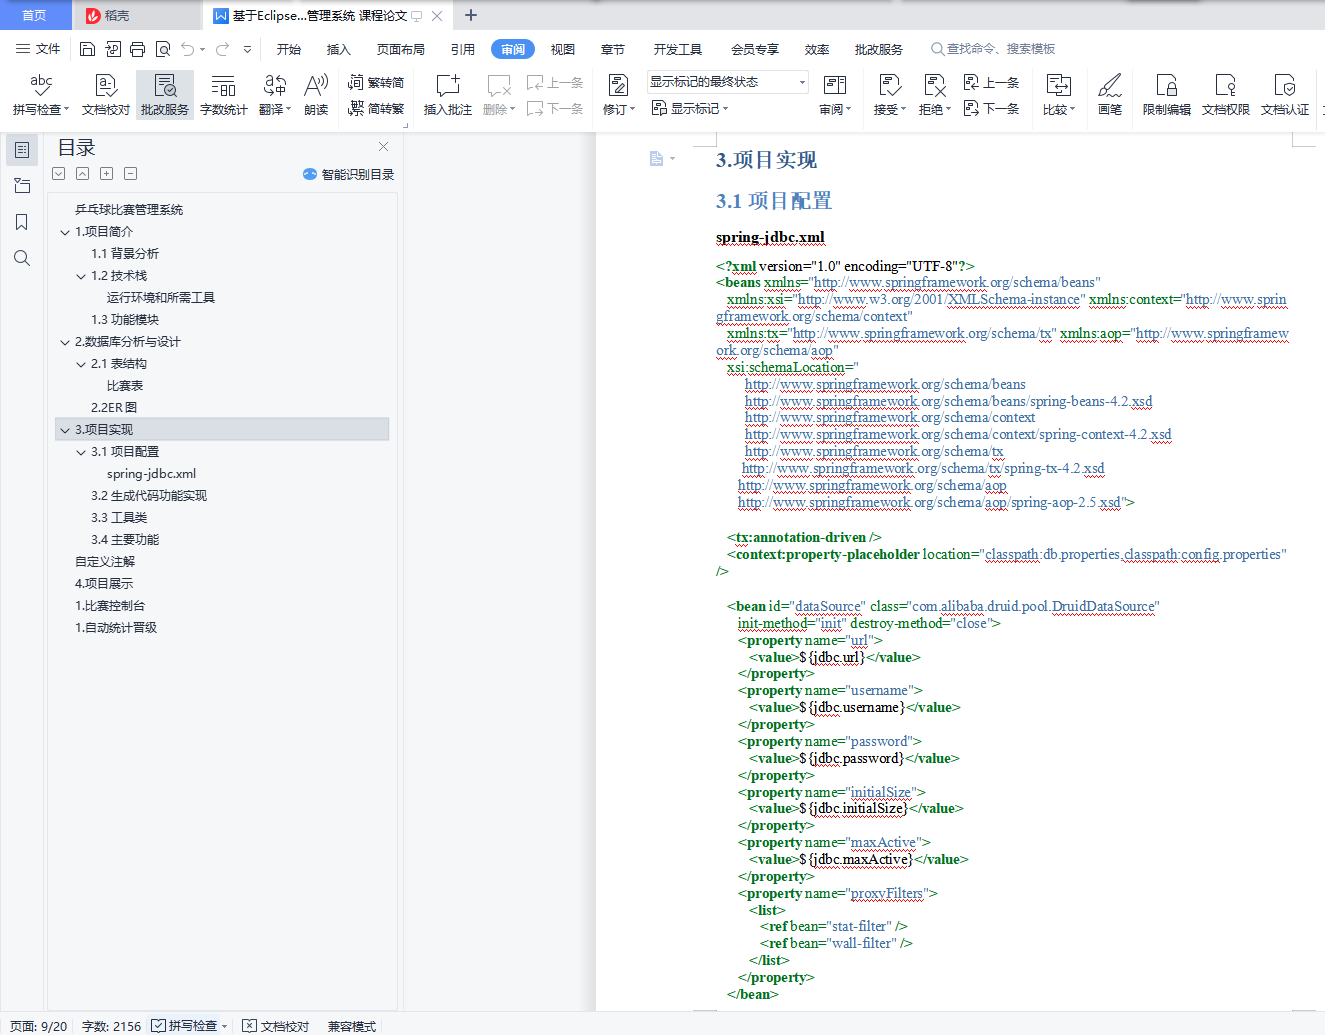1325x1035 pixels.
Task: Open the 插入 ribbon tab
Action: pos(339,49)
